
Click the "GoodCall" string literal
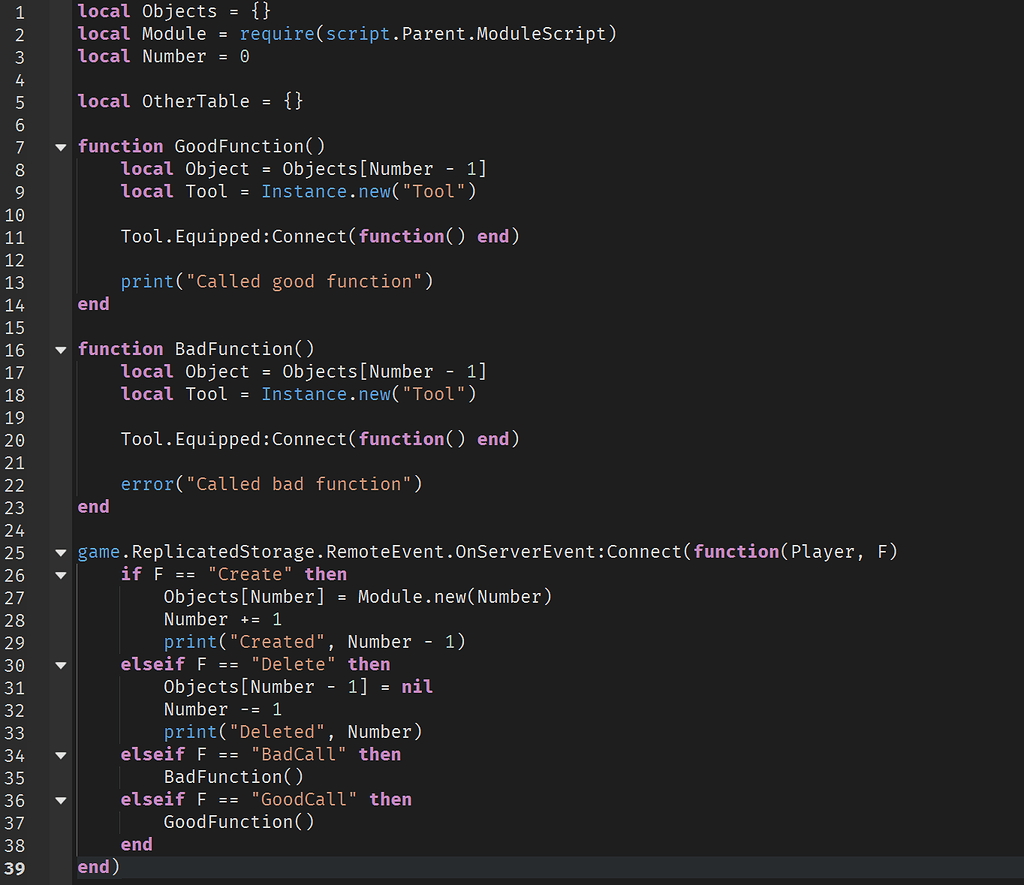(x=304, y=799)
